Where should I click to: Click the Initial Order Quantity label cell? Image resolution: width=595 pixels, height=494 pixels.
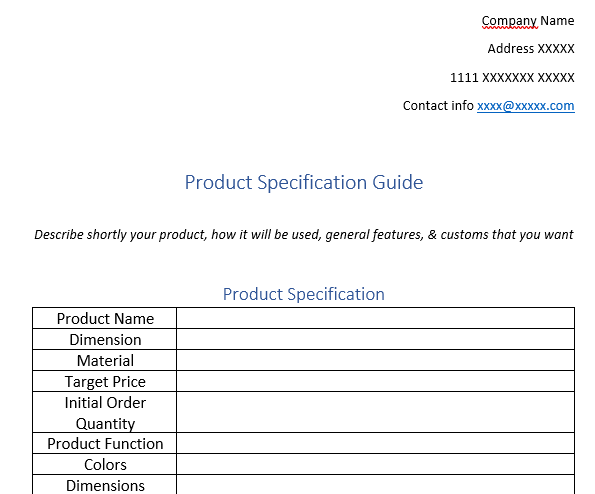tap(105, 412)
